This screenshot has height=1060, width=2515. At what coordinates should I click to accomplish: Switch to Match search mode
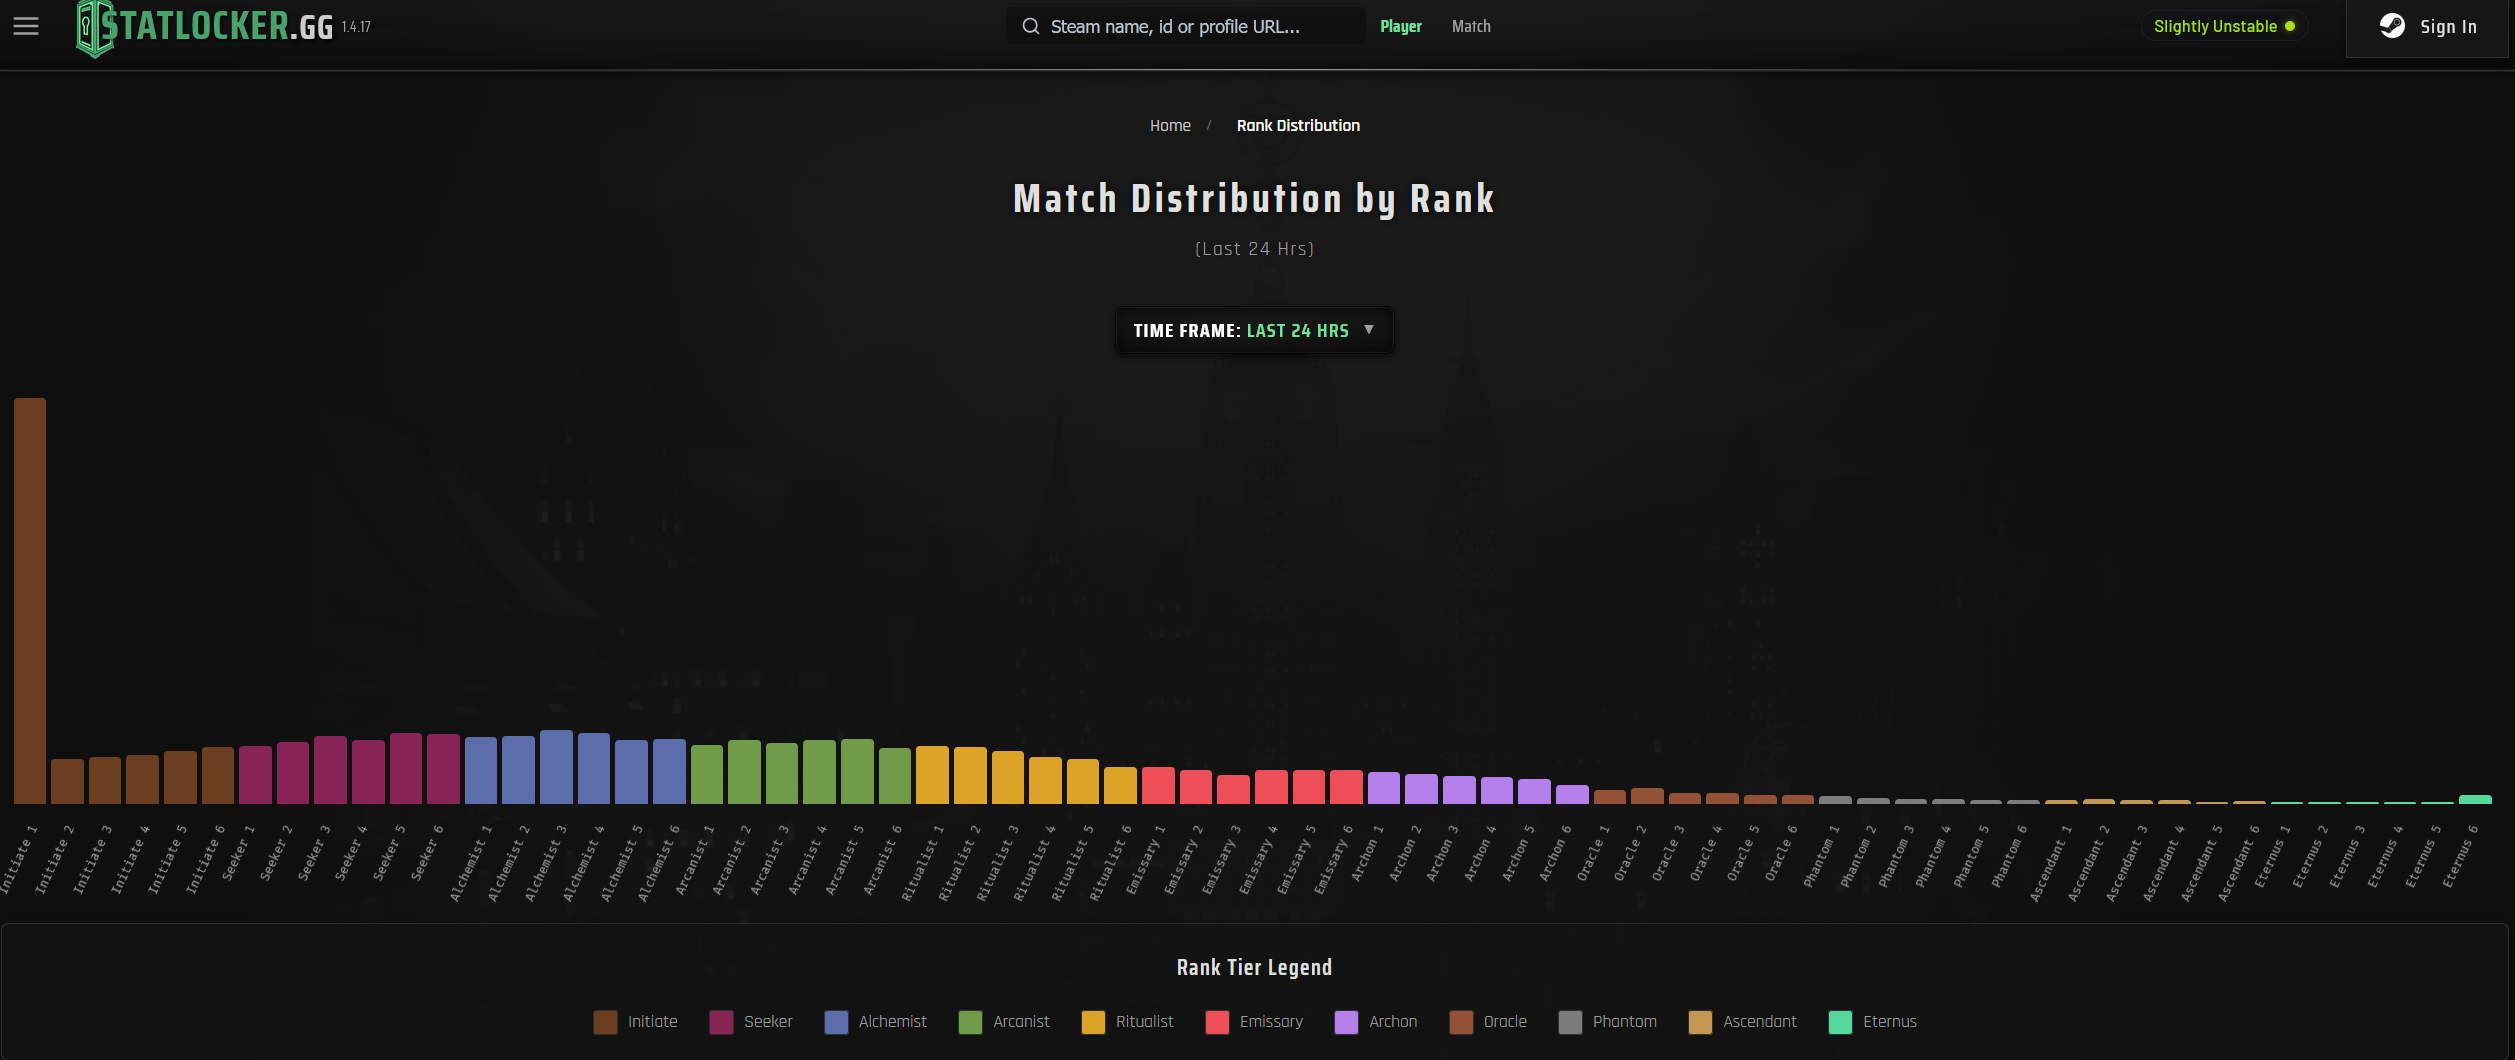(1471, 27)
